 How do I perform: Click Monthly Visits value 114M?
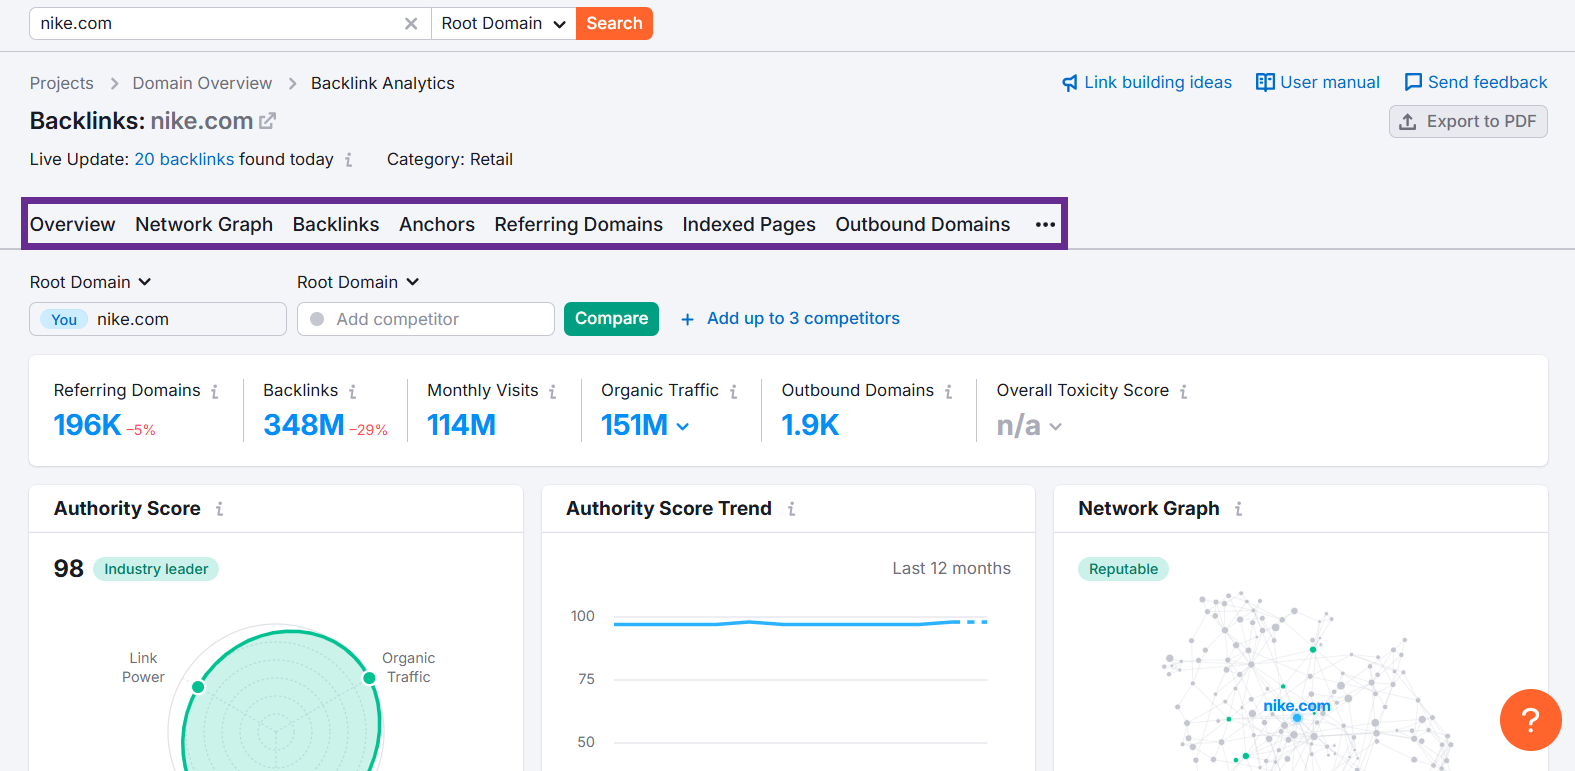(x=461, y=425)
